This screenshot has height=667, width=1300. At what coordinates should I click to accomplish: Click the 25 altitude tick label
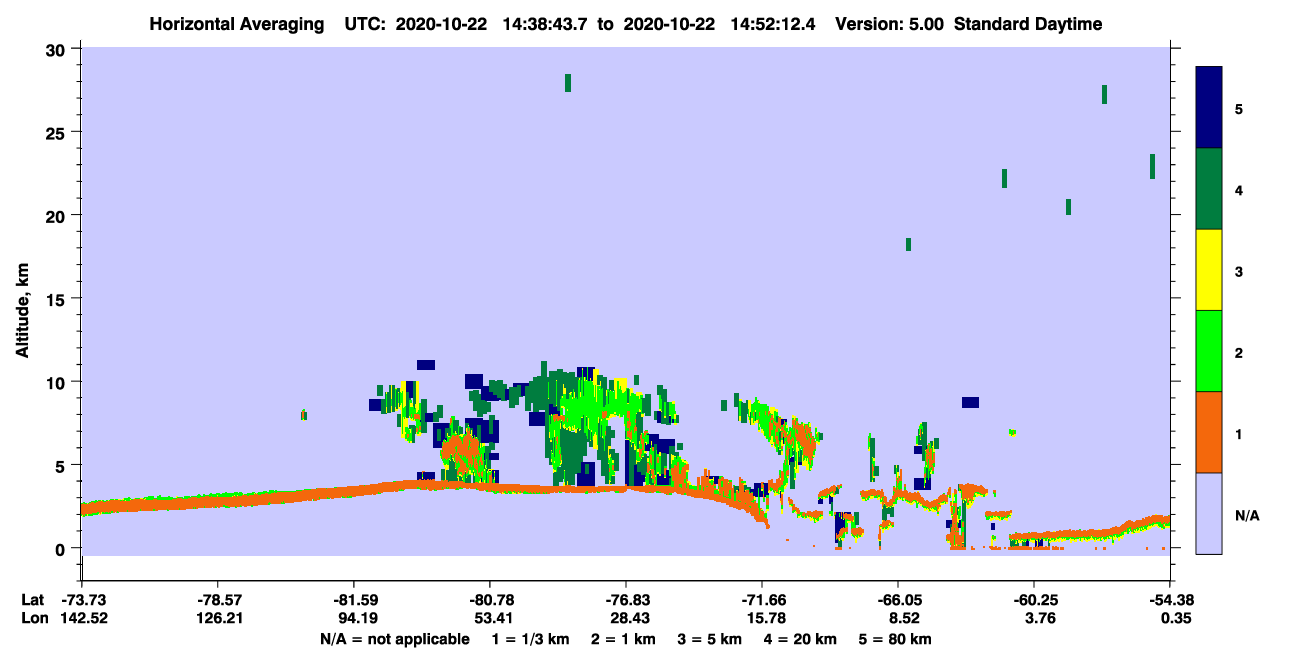click(x=57, y=132)
